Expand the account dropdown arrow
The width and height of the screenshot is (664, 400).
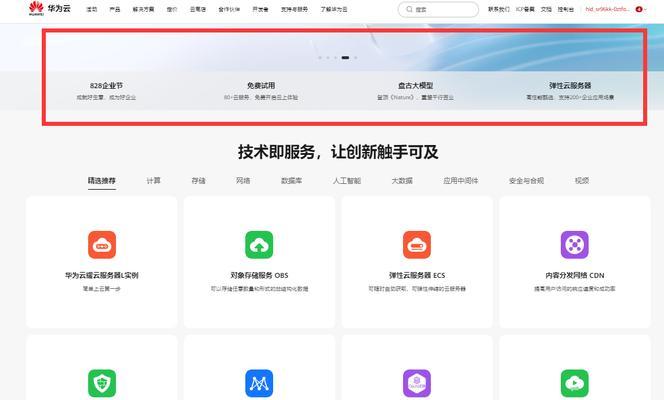(645, 9)
